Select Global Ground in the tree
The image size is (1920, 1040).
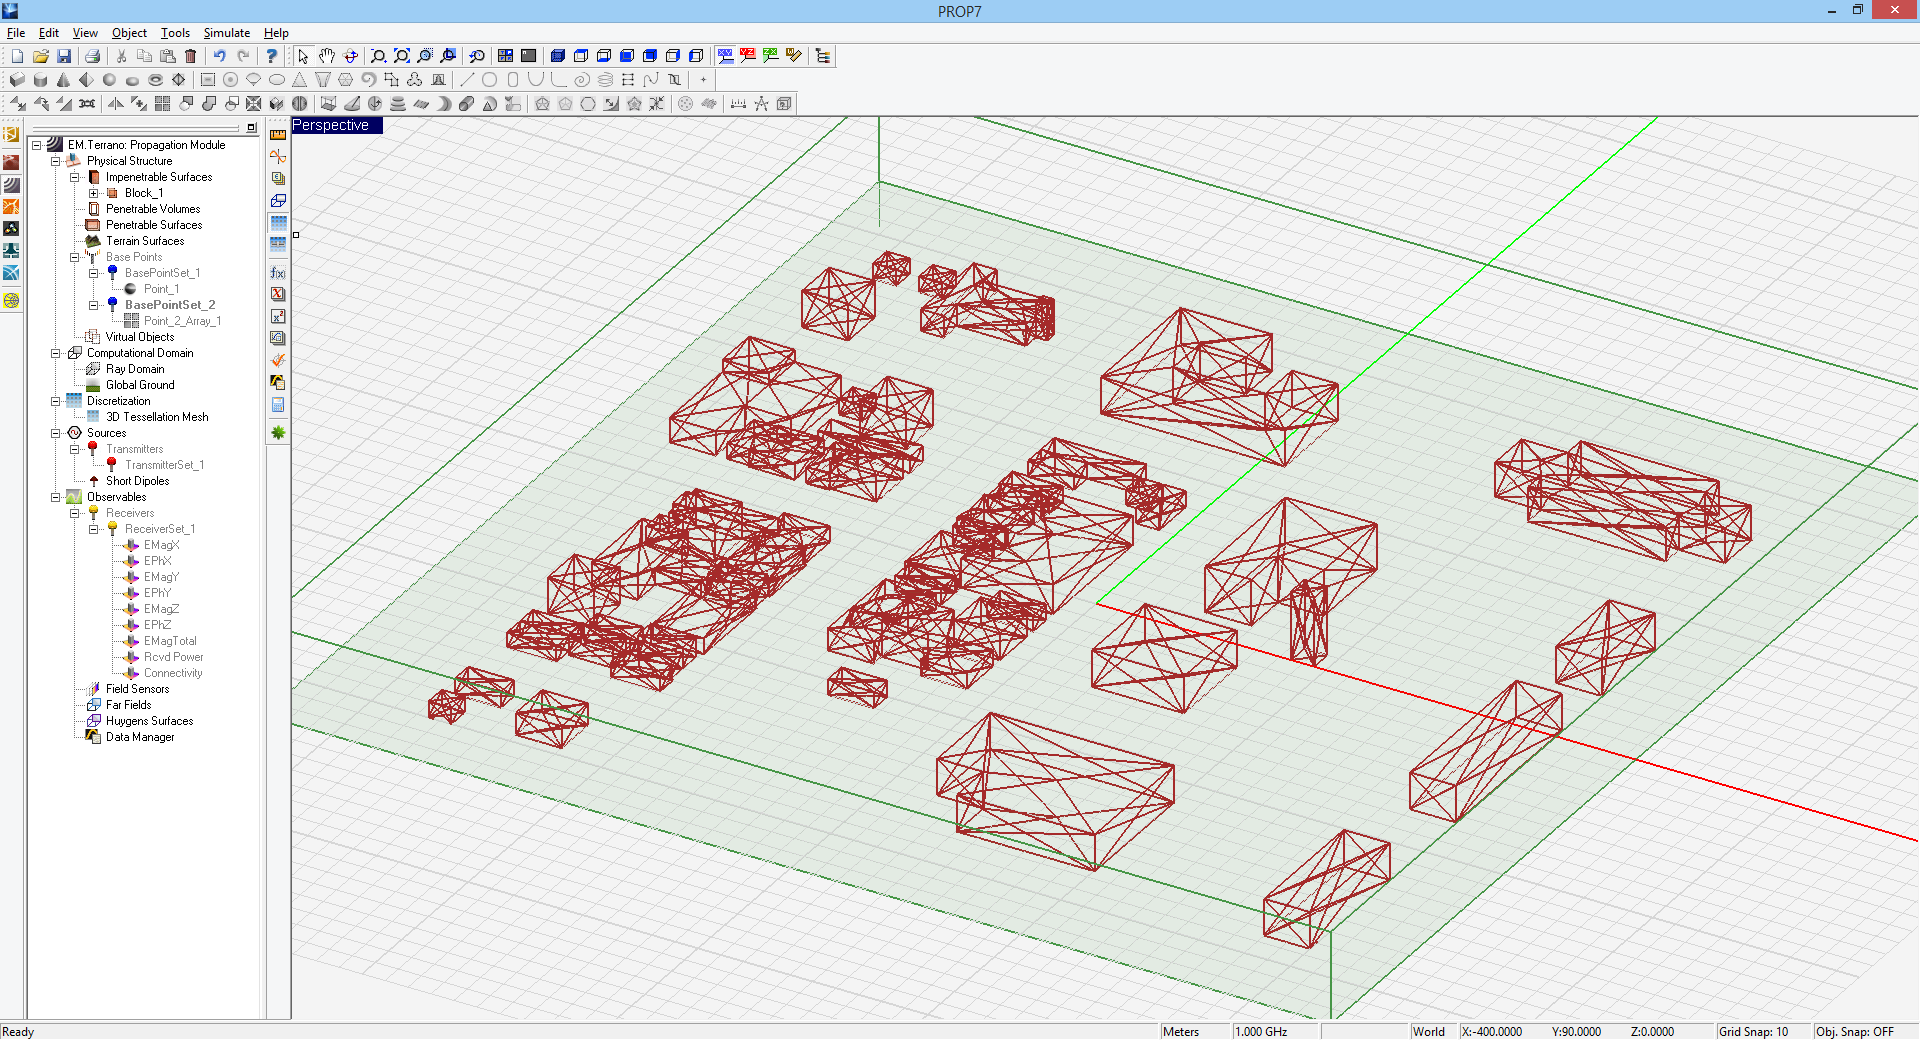click(x=140, y=385)
